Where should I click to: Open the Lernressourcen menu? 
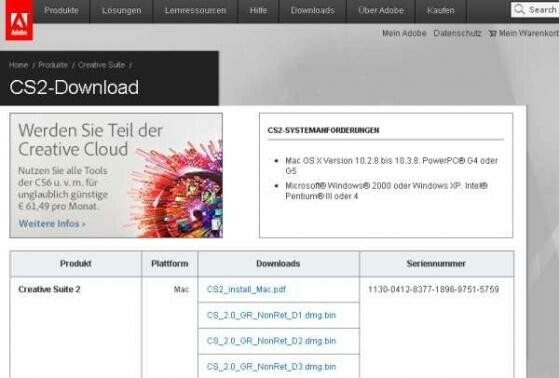click(x=195, y=11)
